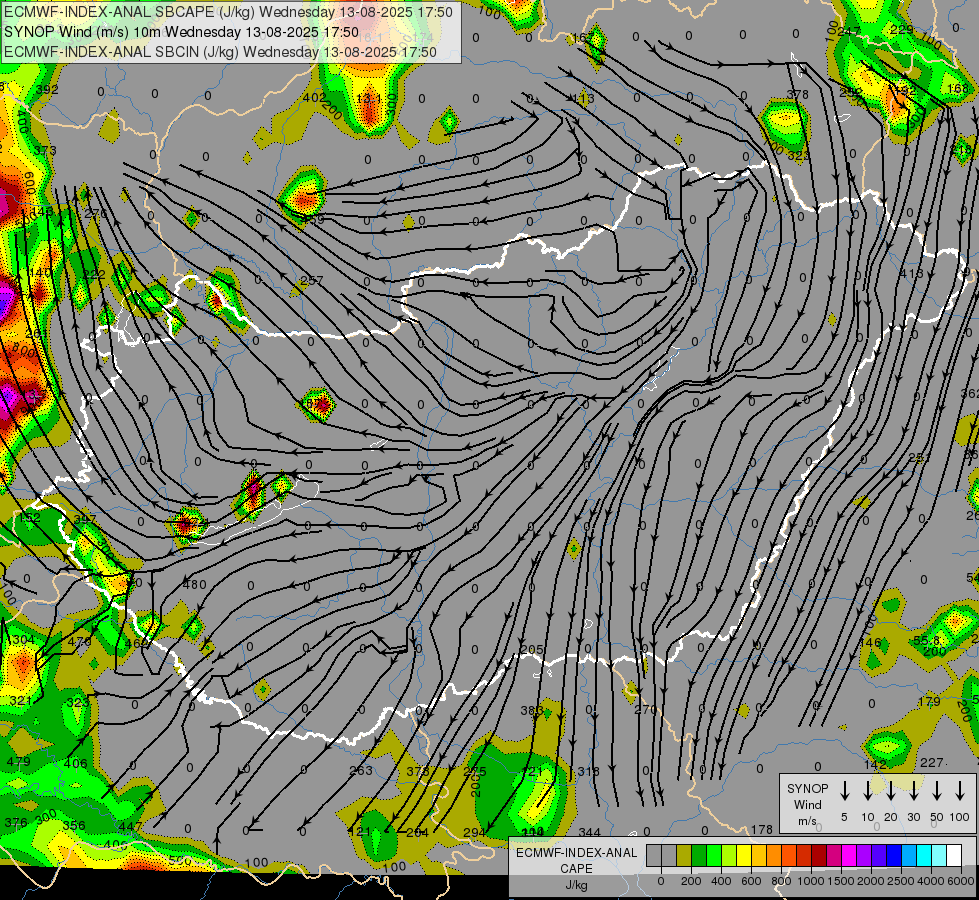Click the map value 263
The width and height of the screenshot is (979, 900).
tap(361, 770)
